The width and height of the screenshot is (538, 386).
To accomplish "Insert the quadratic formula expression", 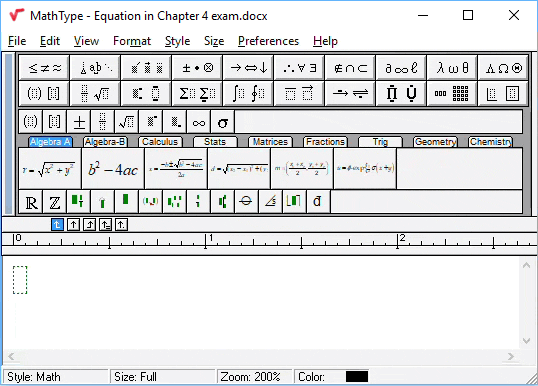I will (x=176, y=168).
